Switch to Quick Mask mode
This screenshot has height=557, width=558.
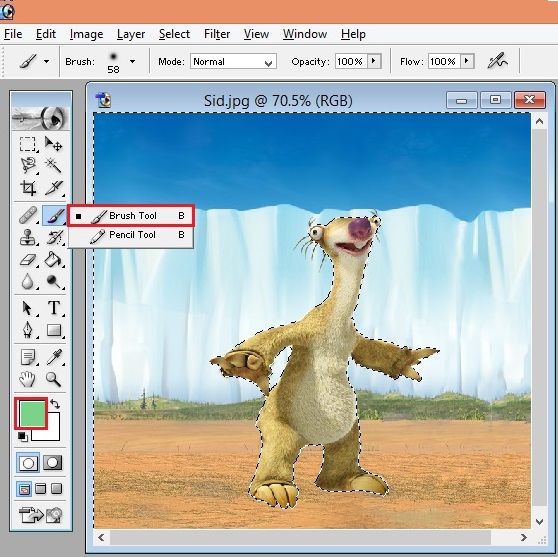tap(53, 462)
